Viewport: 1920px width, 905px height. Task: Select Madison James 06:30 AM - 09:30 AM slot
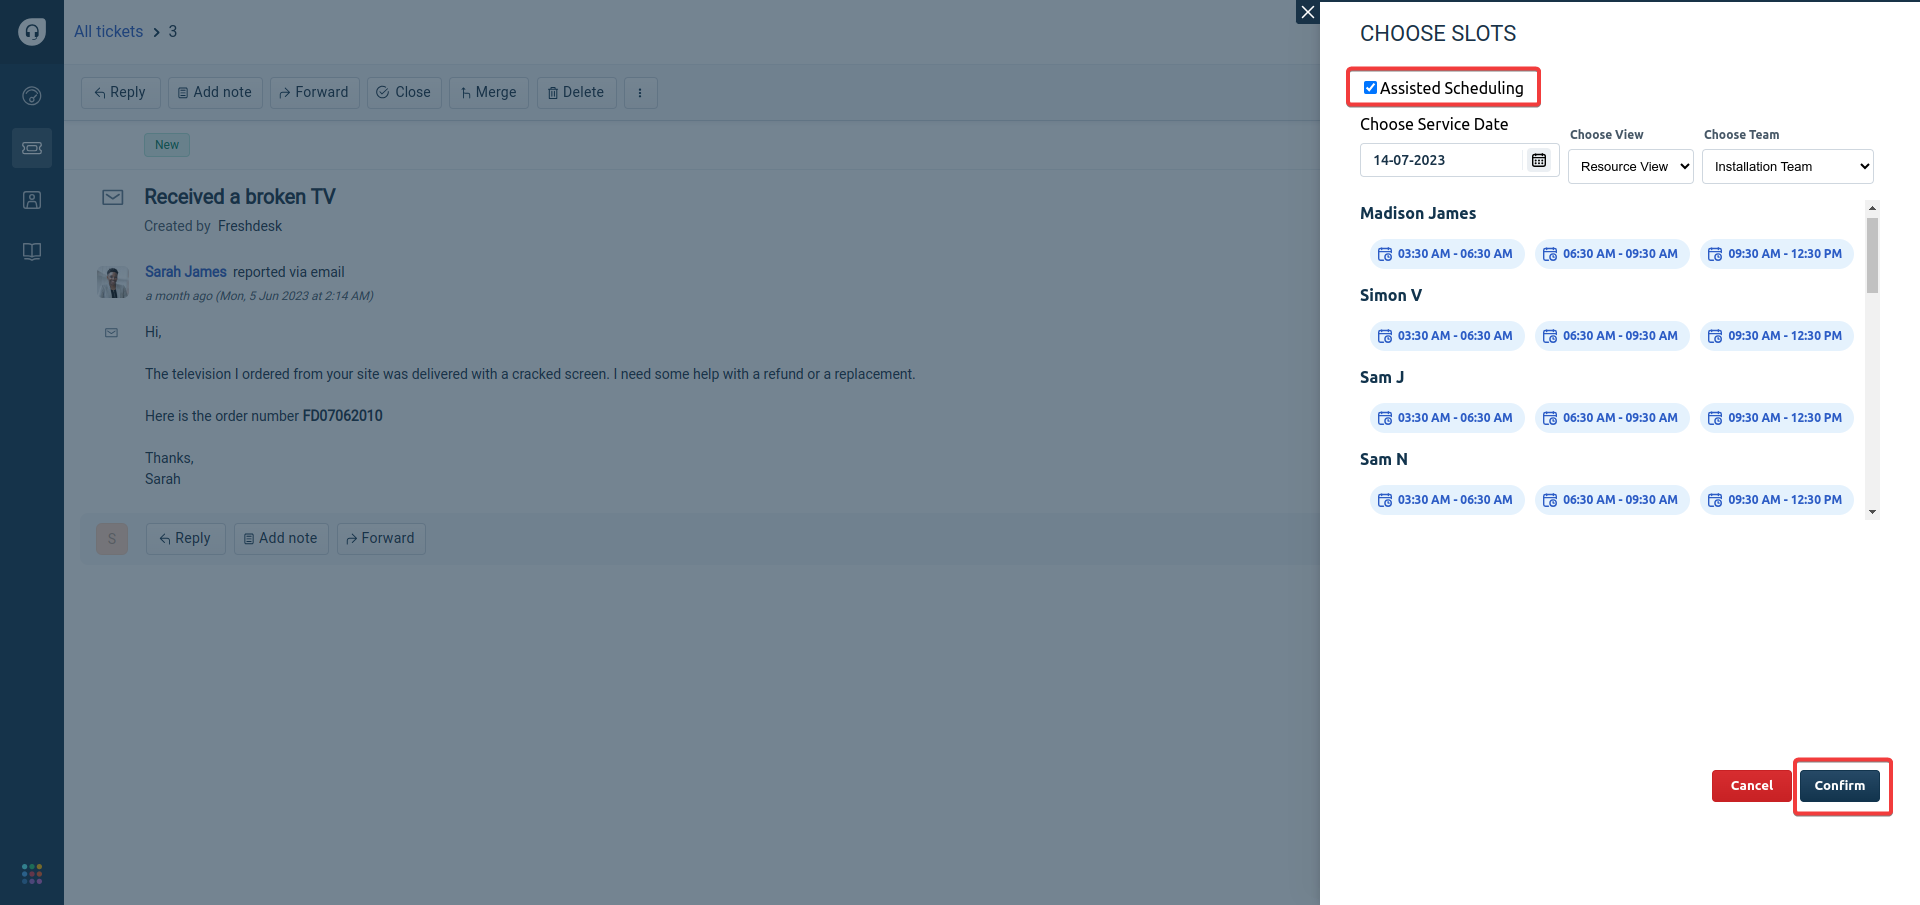pos(1611,254)
